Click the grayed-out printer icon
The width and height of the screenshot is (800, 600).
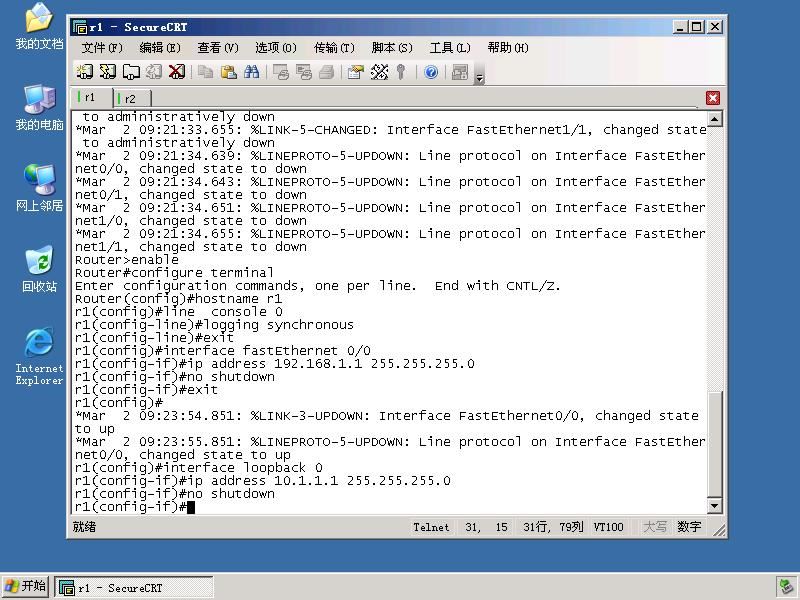coord(327,72)
